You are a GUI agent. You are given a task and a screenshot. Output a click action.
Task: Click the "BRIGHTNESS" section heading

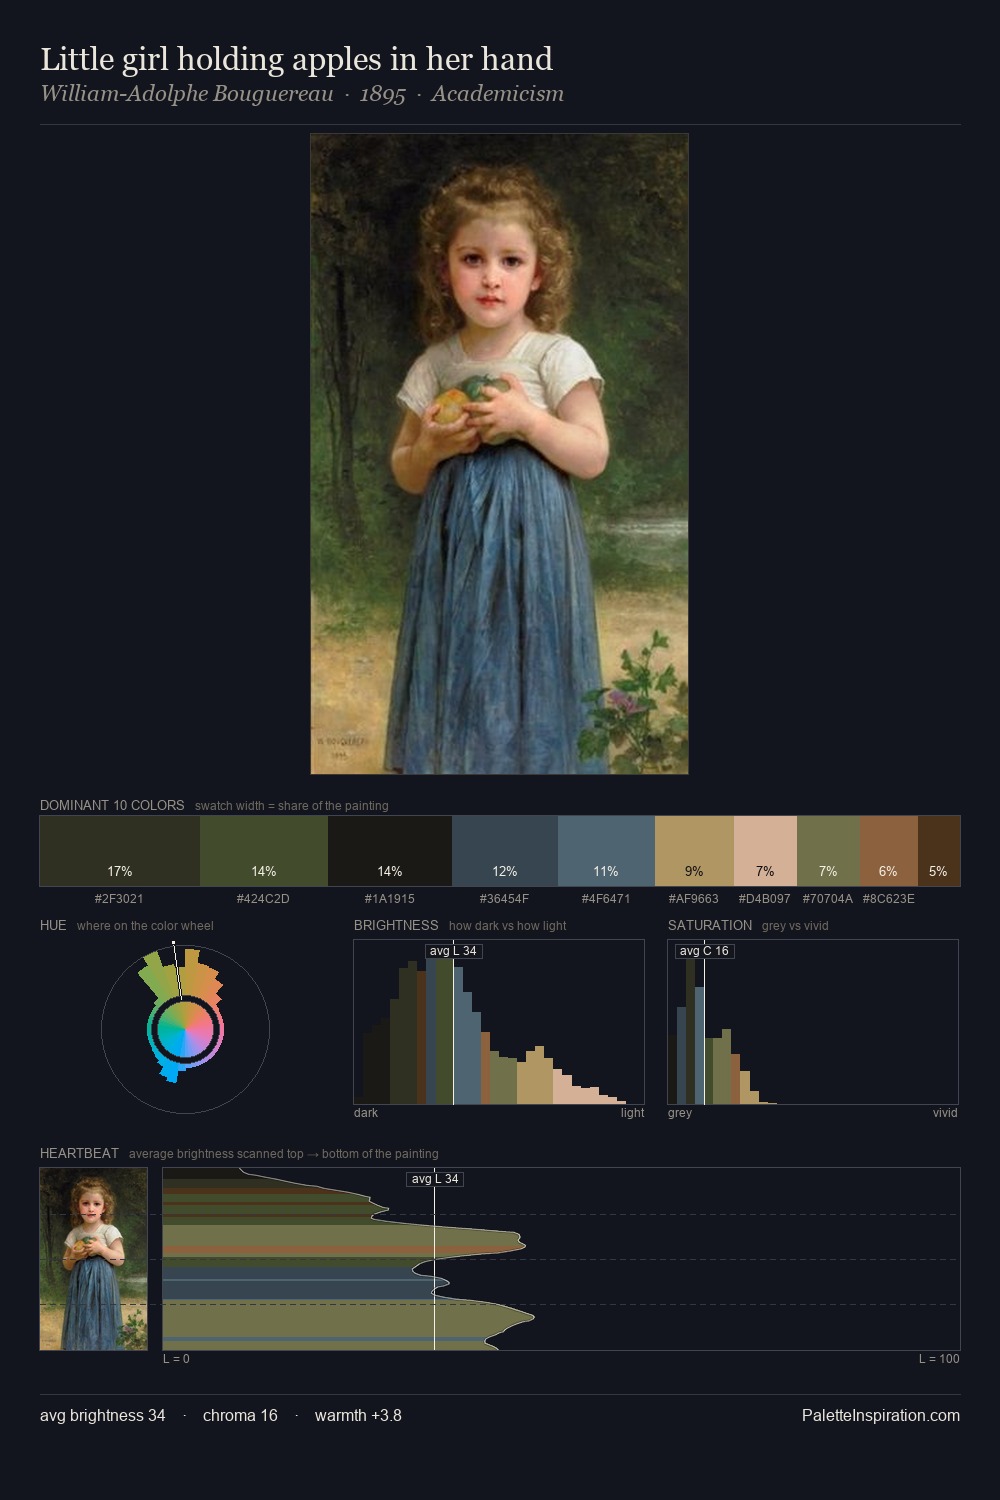(396, 925)
